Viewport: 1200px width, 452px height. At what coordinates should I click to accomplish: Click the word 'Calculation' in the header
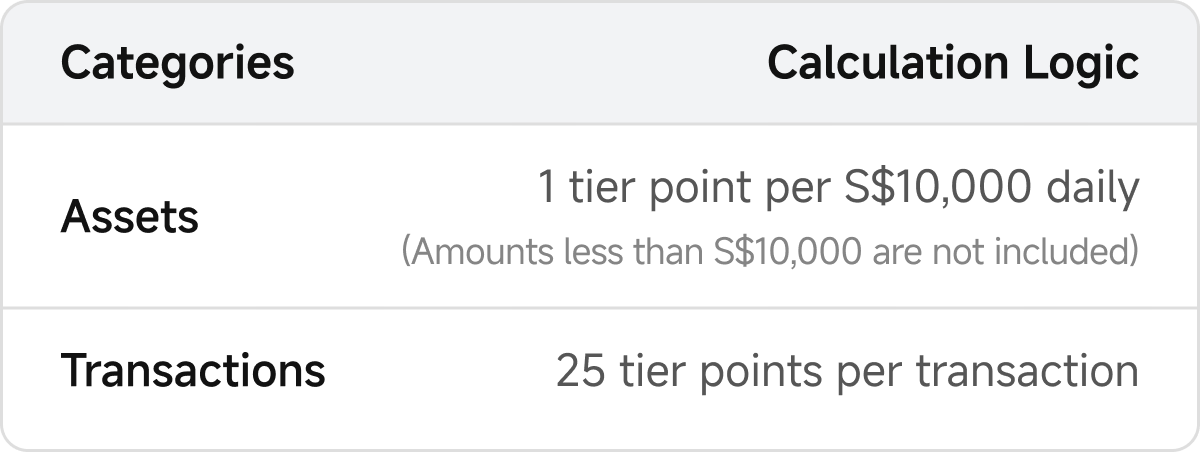click(876, 64)
